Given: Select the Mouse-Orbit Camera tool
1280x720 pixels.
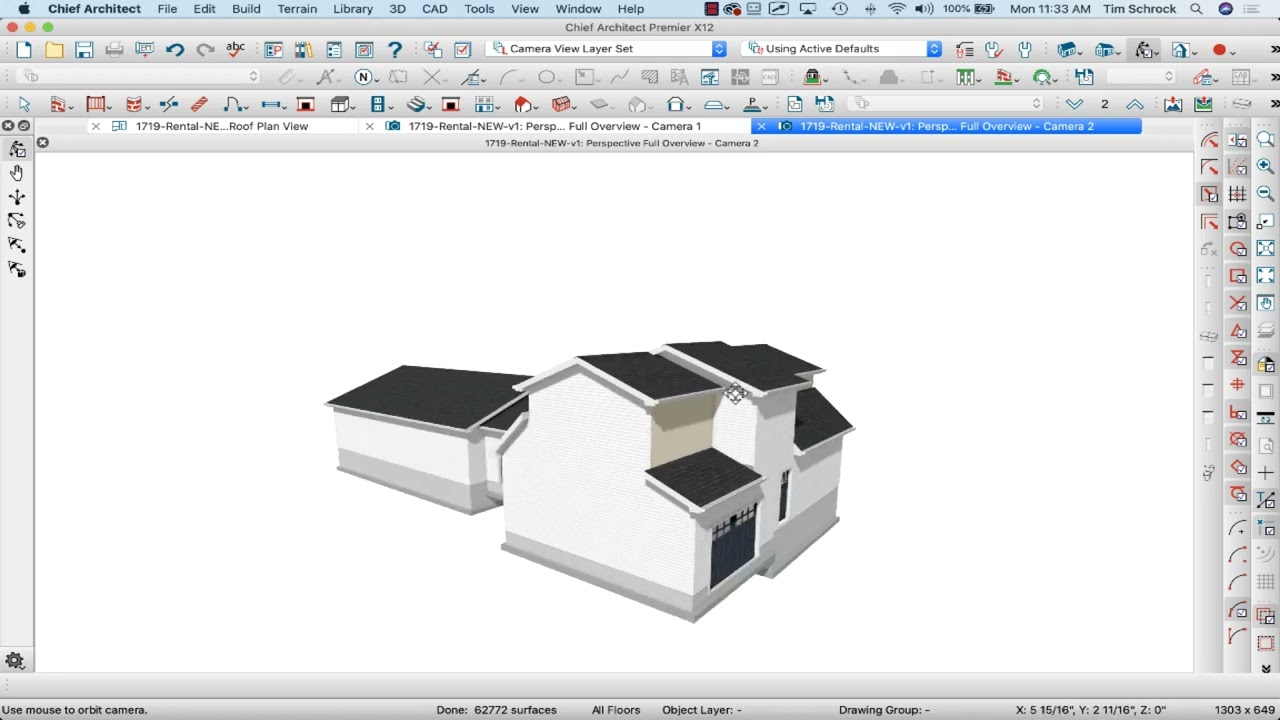Looking at the screenshot, I should [x=17, y=149].
